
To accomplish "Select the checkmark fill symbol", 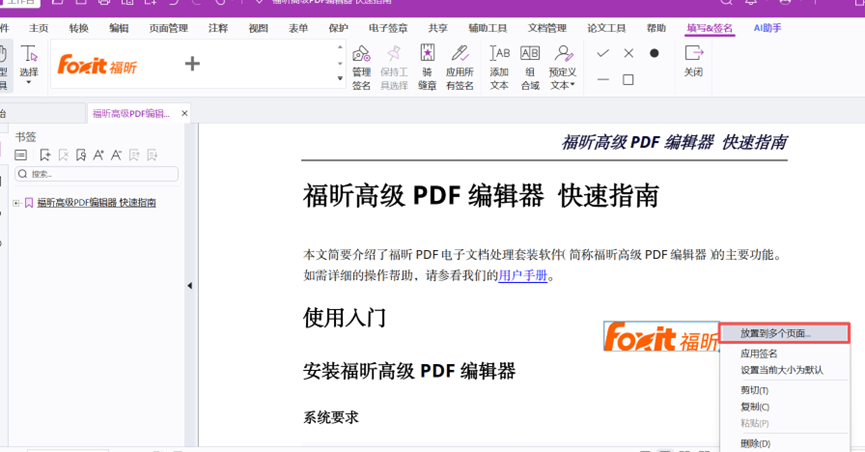I will tap(602, 53).
